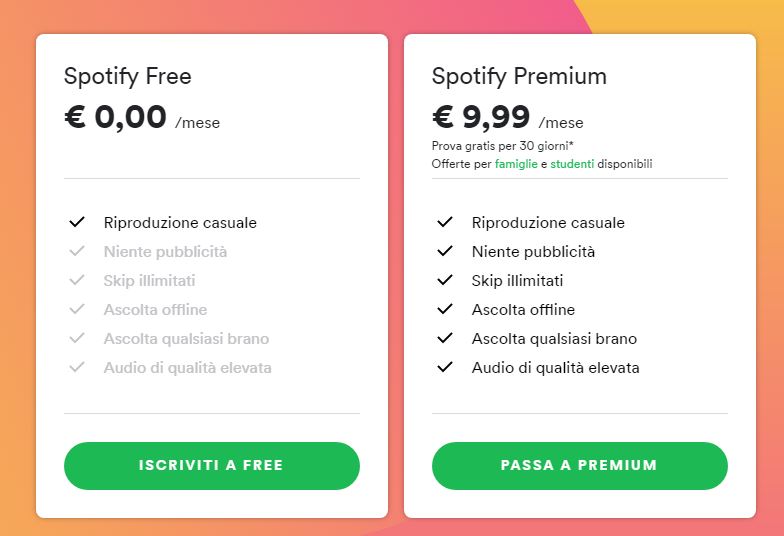The image size is (784, 536).
Task: Click greyed checkmark beside Free Ascolta offline
Action: click(x=77, y=309)
